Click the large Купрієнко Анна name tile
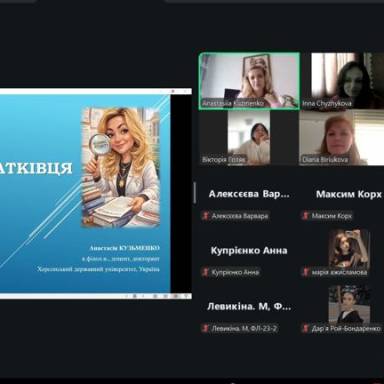This screenshot has width=384, height=384. click(249, 250)
